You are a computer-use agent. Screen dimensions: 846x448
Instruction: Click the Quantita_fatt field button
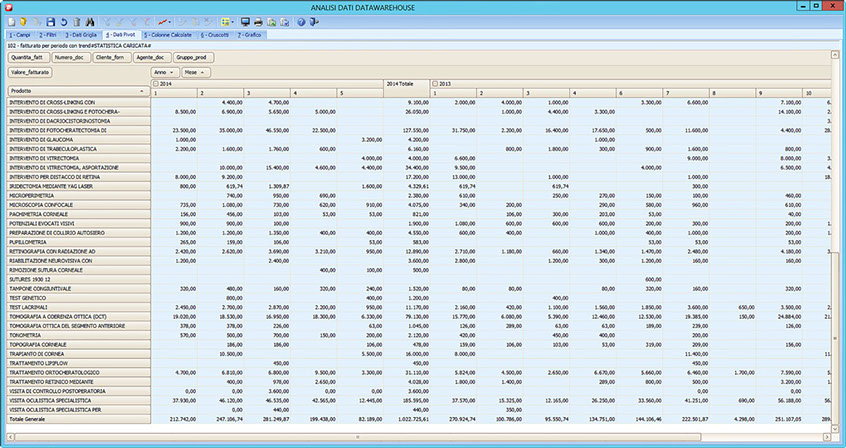27,57
